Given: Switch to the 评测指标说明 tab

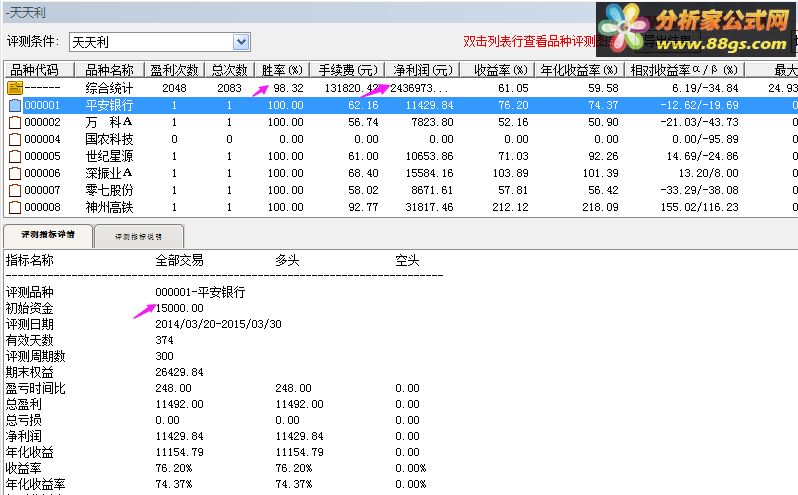Looking at the screenshot, I should [138, 236].
